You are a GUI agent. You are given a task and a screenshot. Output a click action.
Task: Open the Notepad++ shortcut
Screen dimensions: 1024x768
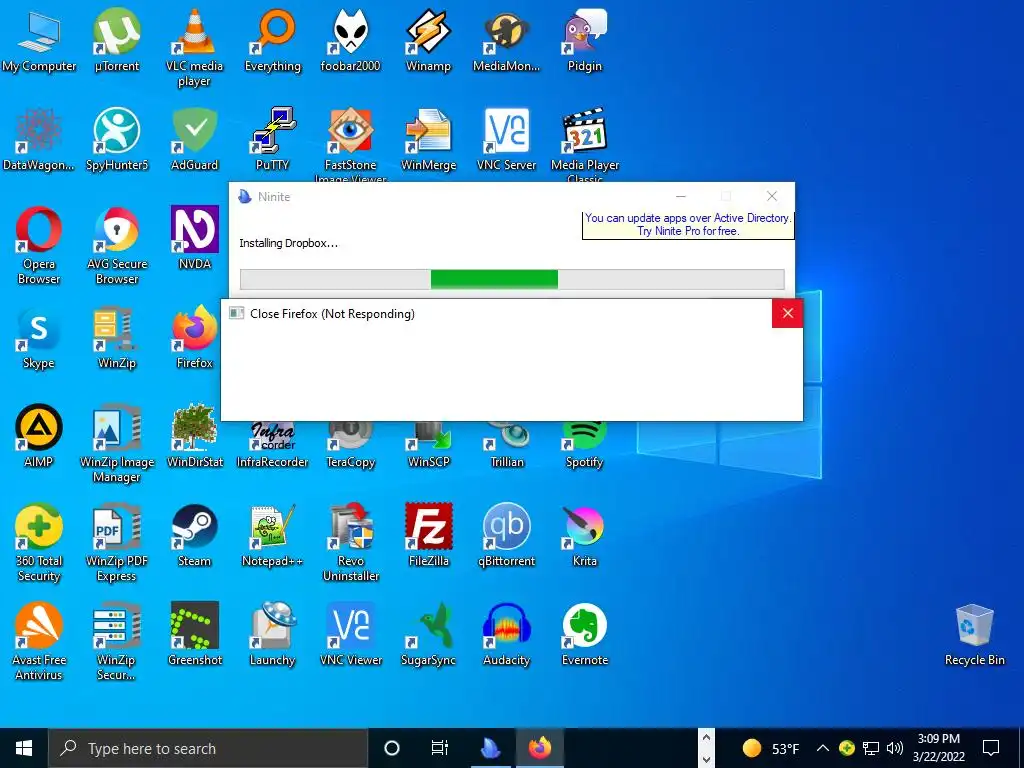[272, 534]
